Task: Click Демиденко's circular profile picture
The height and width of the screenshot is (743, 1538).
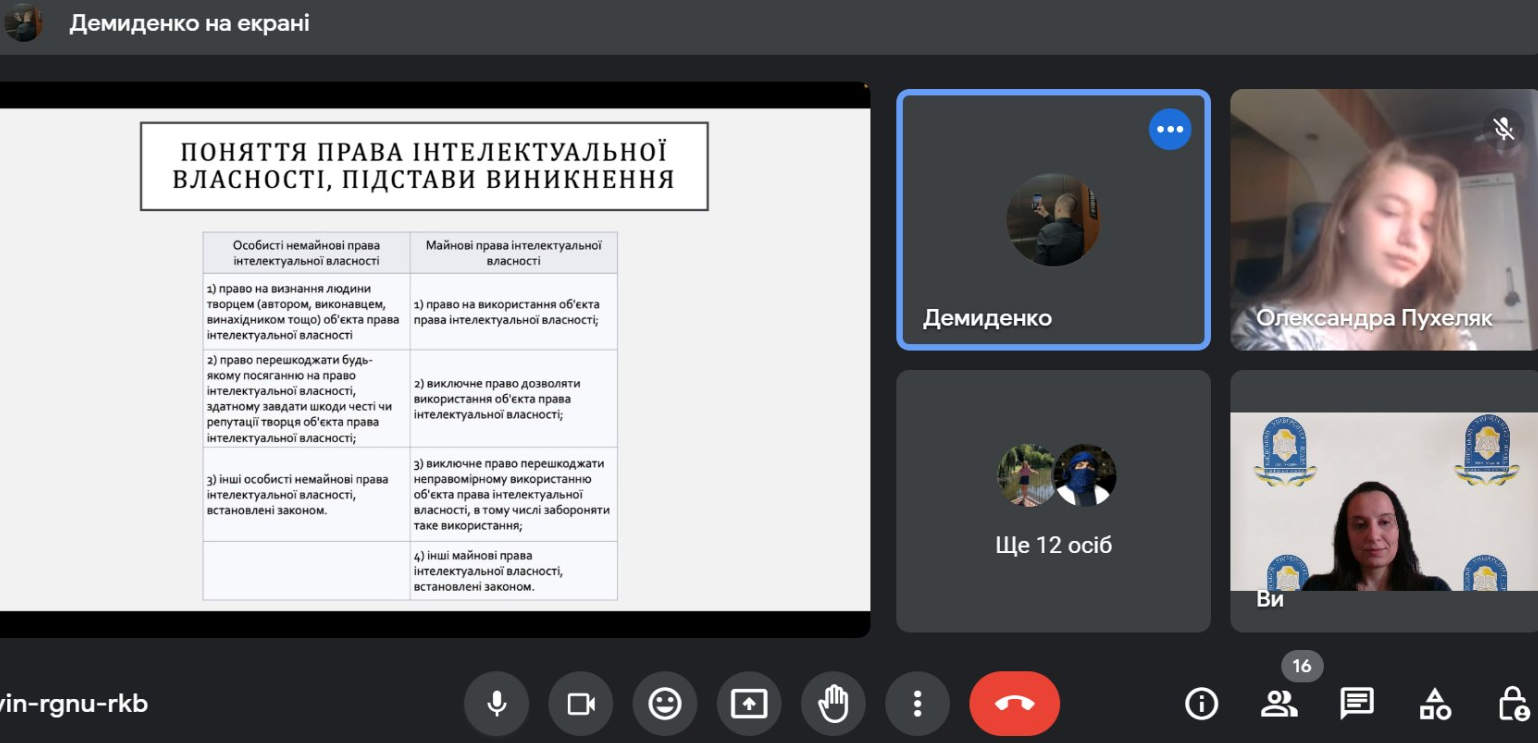Action: click(1053, 219)
